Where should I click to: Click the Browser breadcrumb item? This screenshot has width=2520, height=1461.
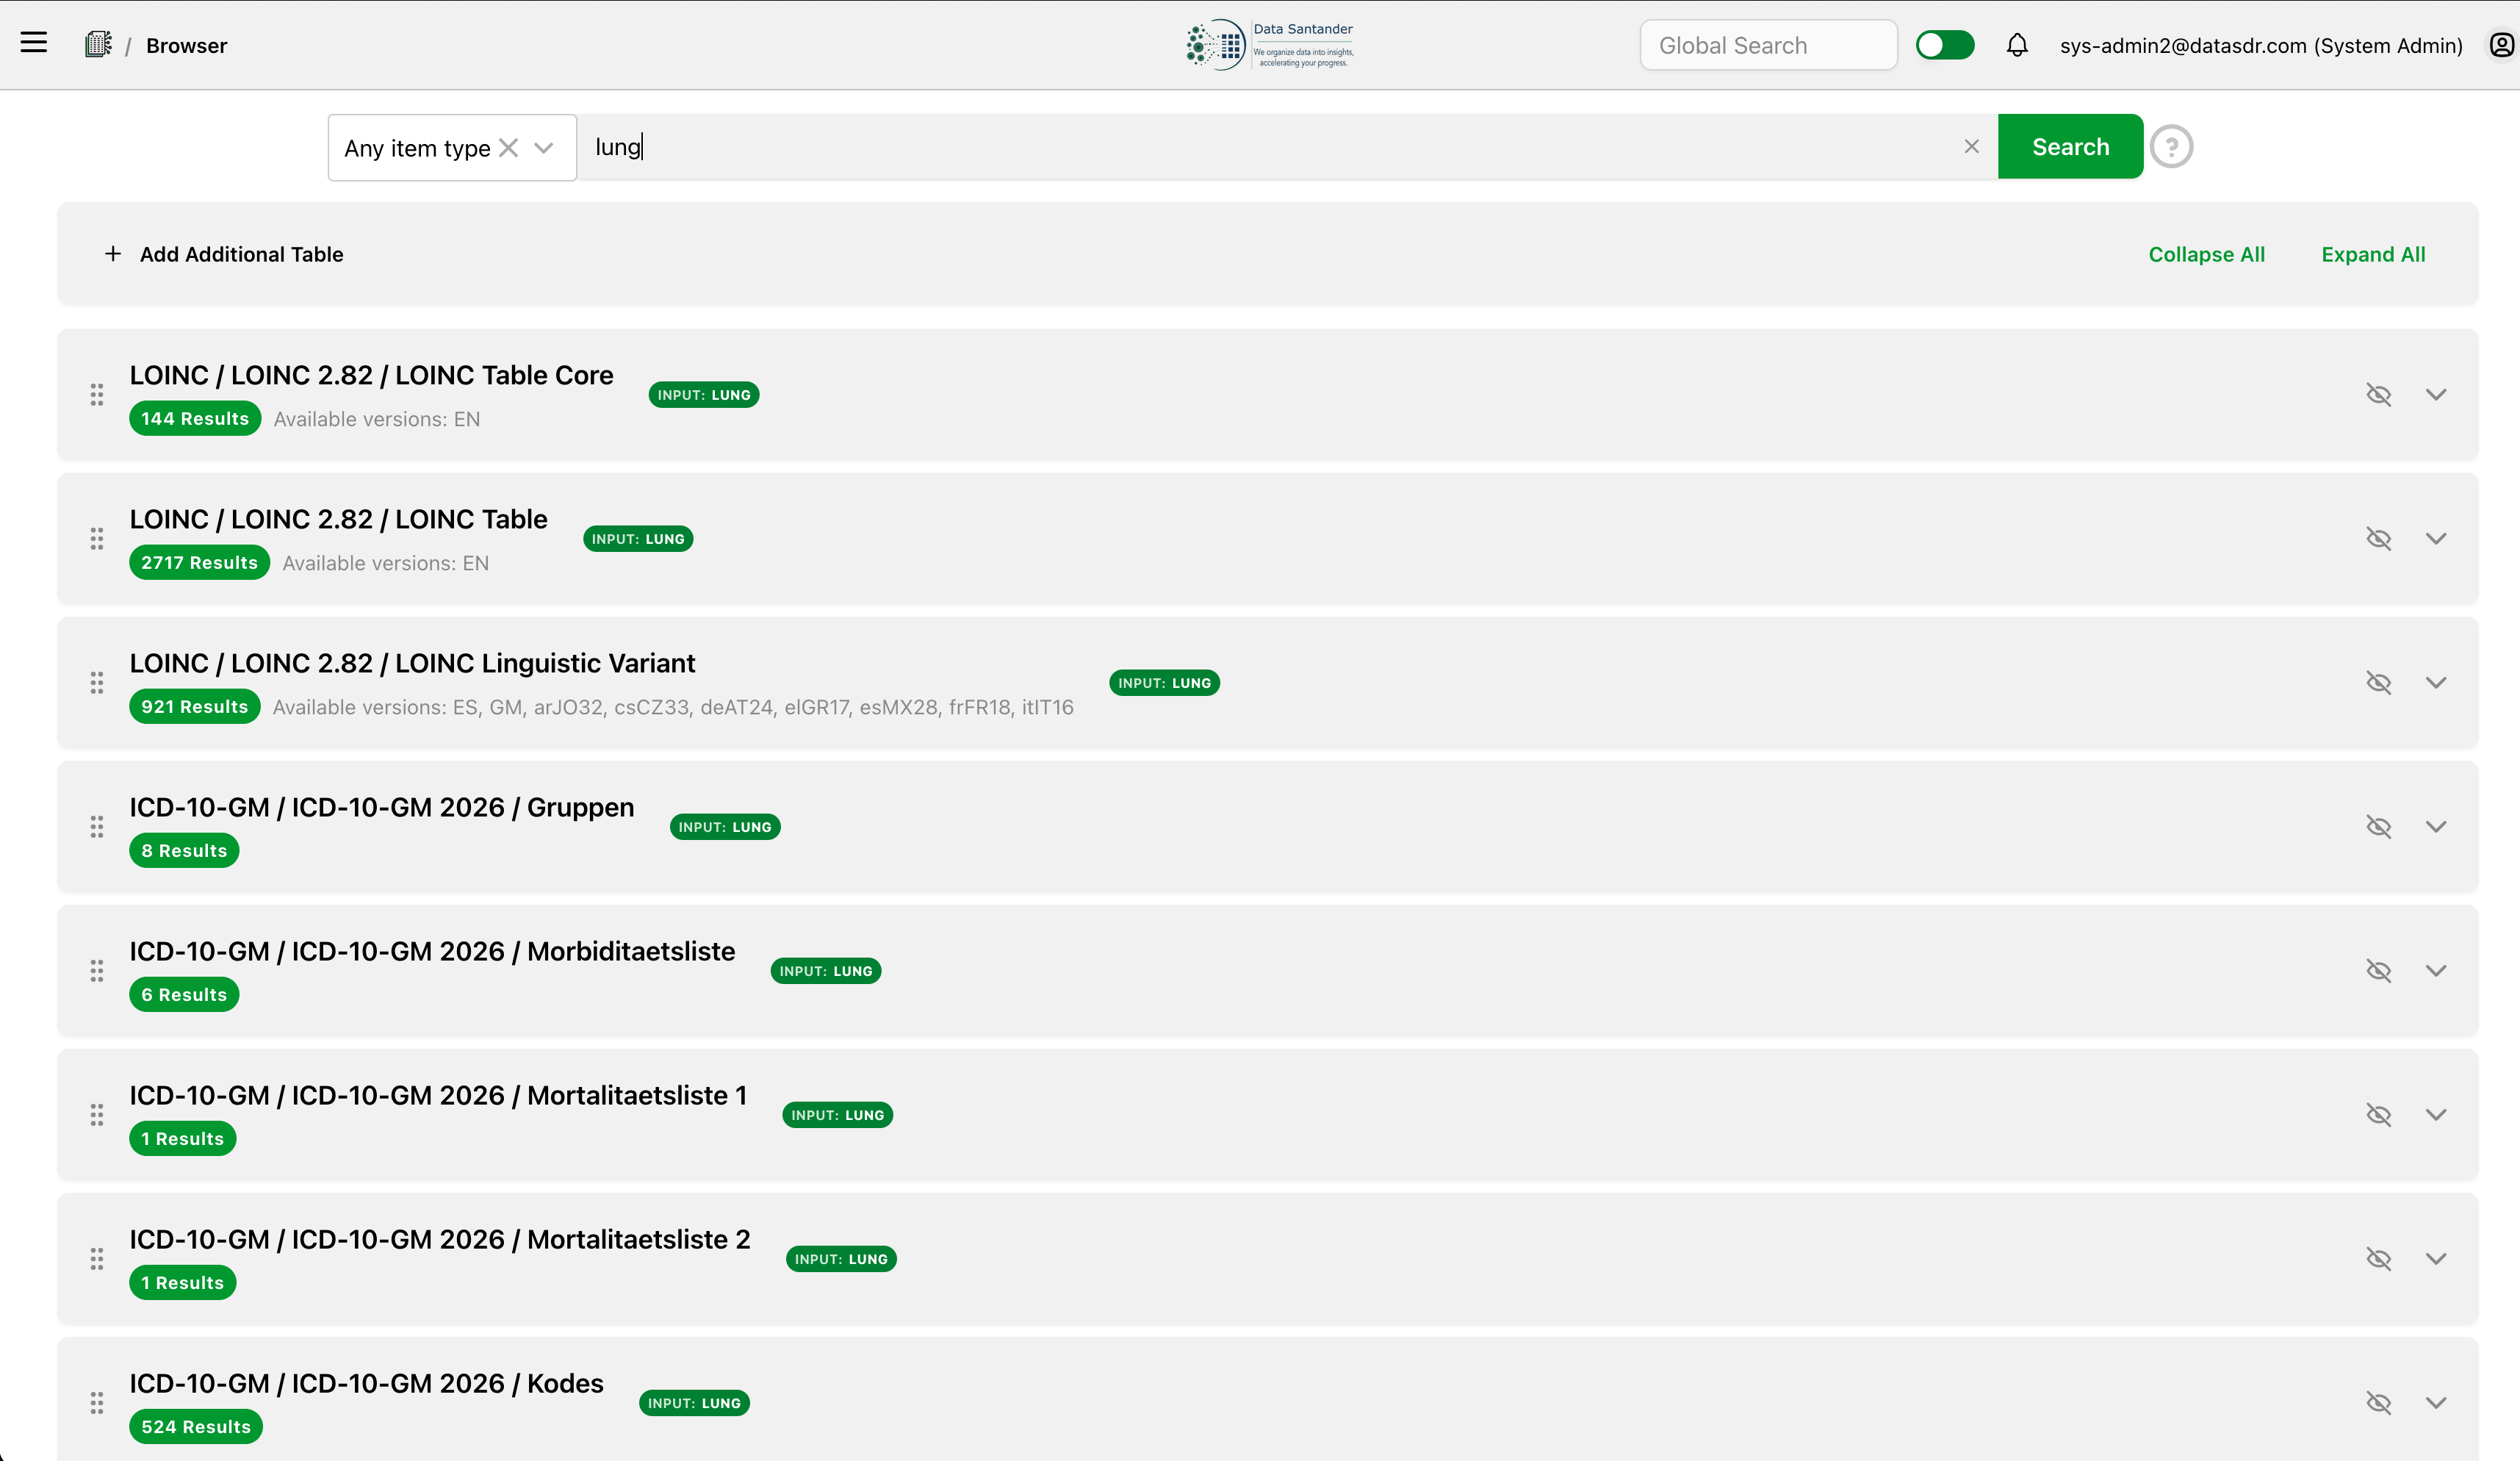click(187, 45)
